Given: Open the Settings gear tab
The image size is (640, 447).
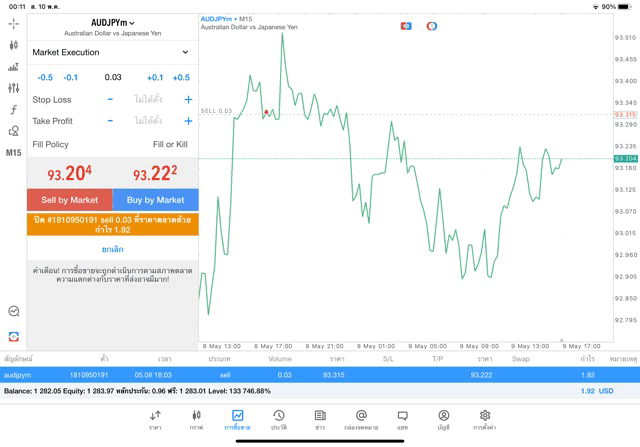Looking at the screenshot, I should click(x=485, y=420).
